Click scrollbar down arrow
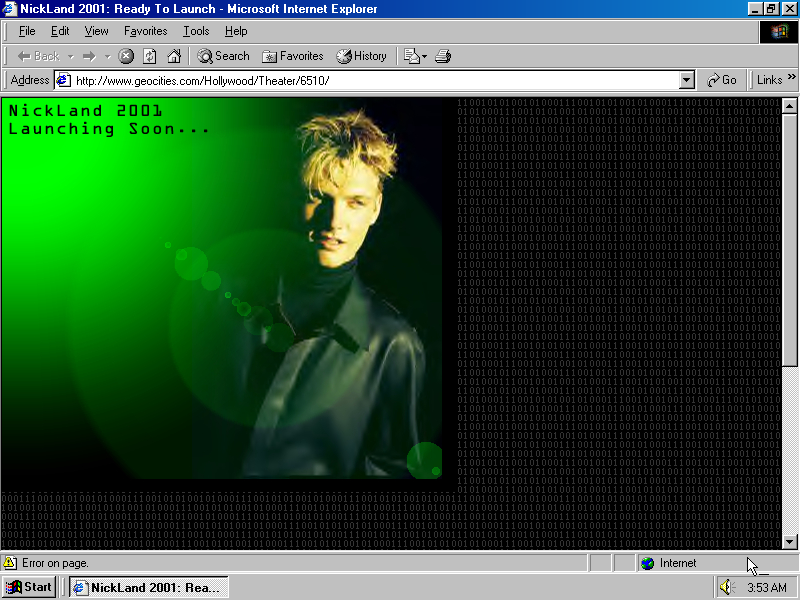Viewport: 800px width, 600px height. pos(789,541)
